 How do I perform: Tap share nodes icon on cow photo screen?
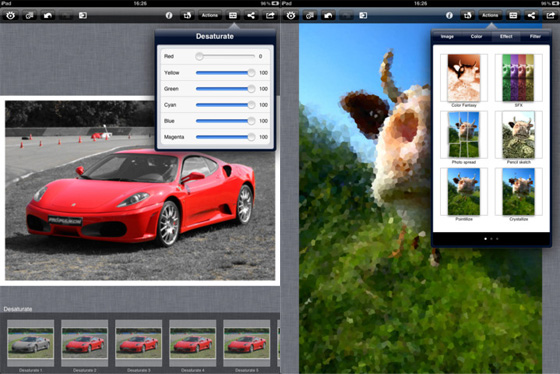pos(531,15)
